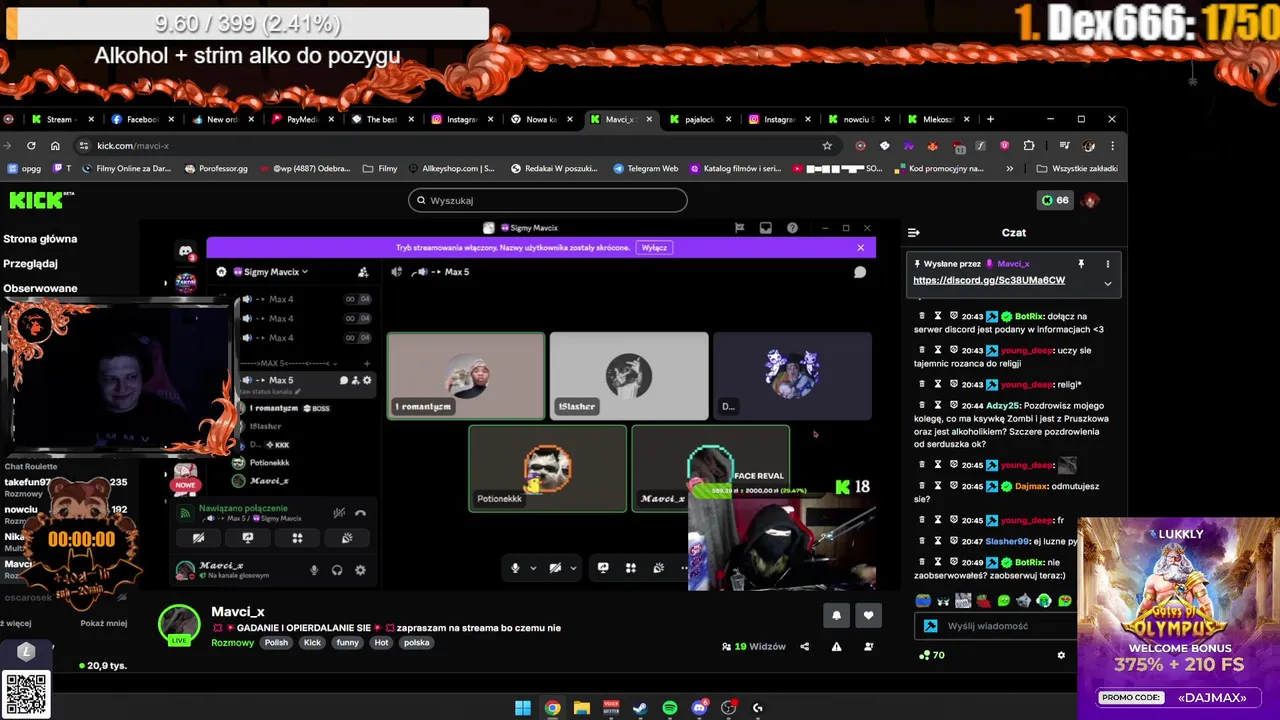
Task: Expand pinned message chevron
Action: (1107, 283)
